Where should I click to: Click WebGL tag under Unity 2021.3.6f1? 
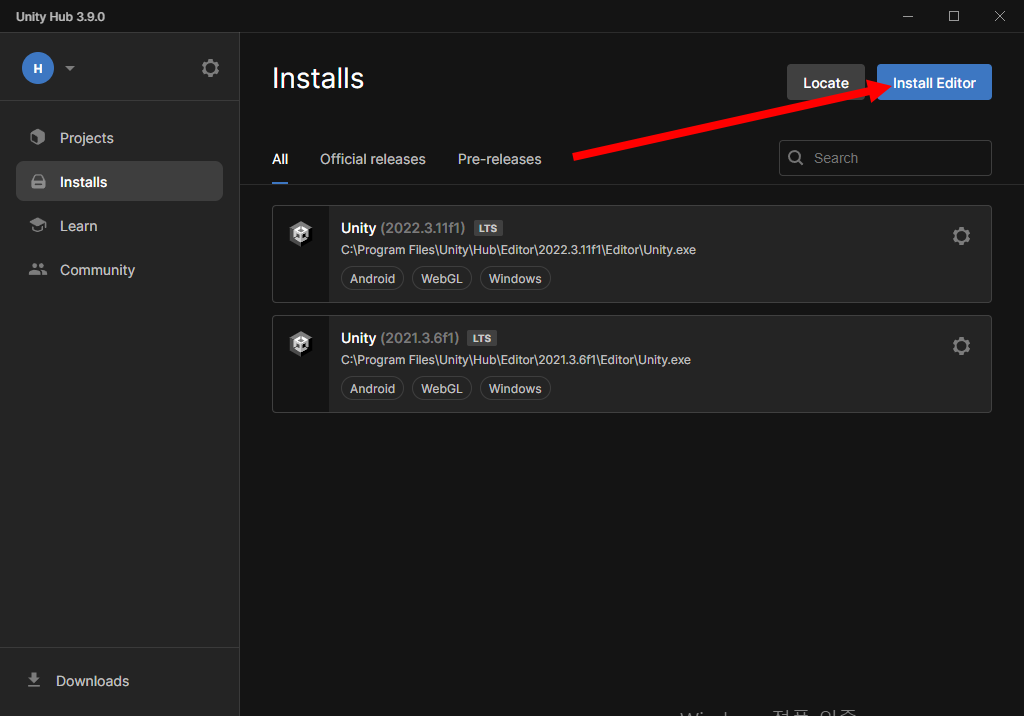click(441, 389)
